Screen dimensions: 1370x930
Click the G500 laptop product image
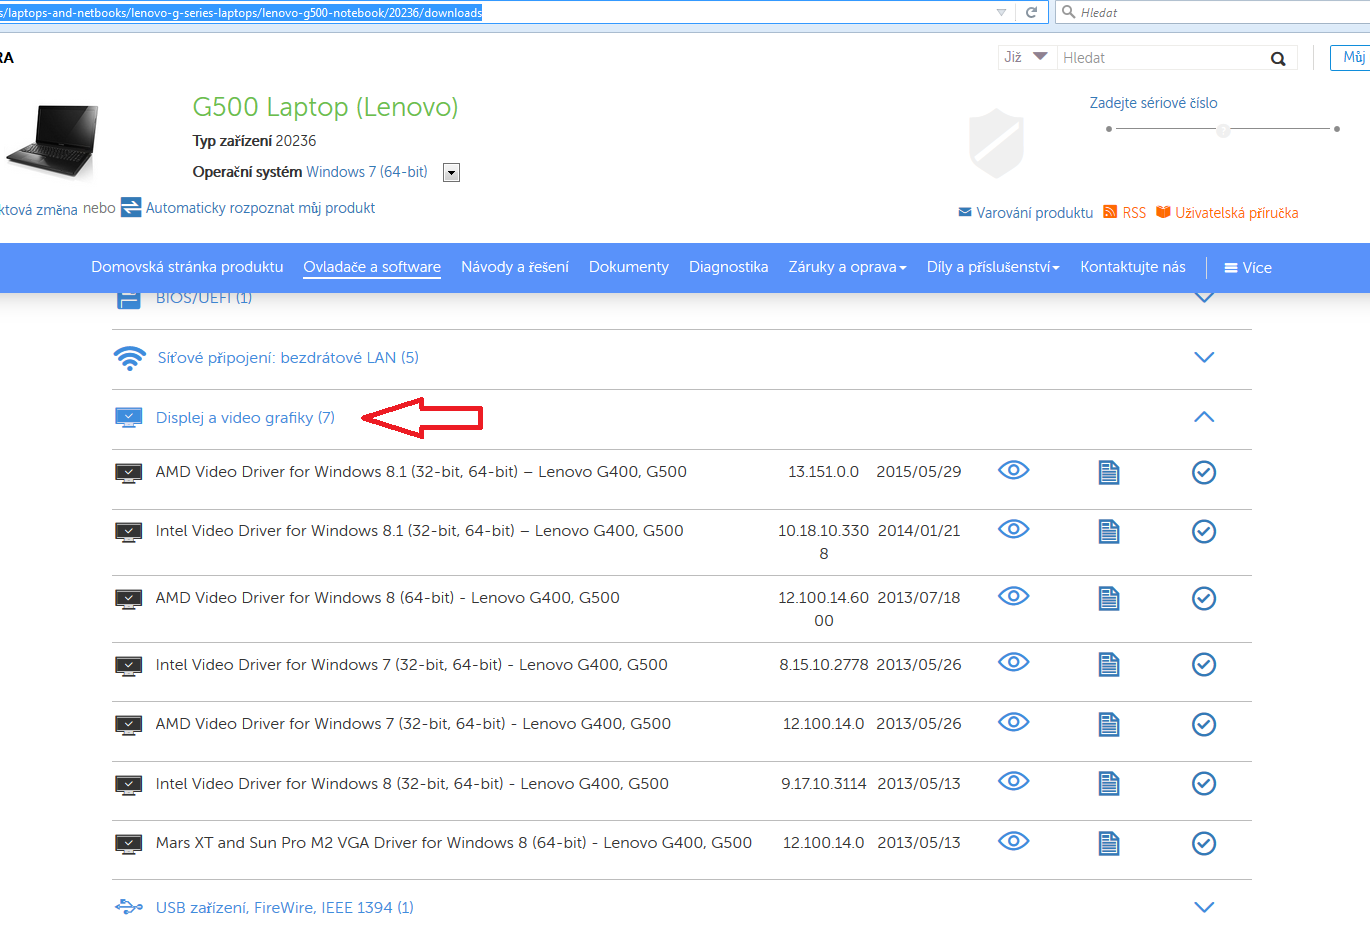point(53,142)
